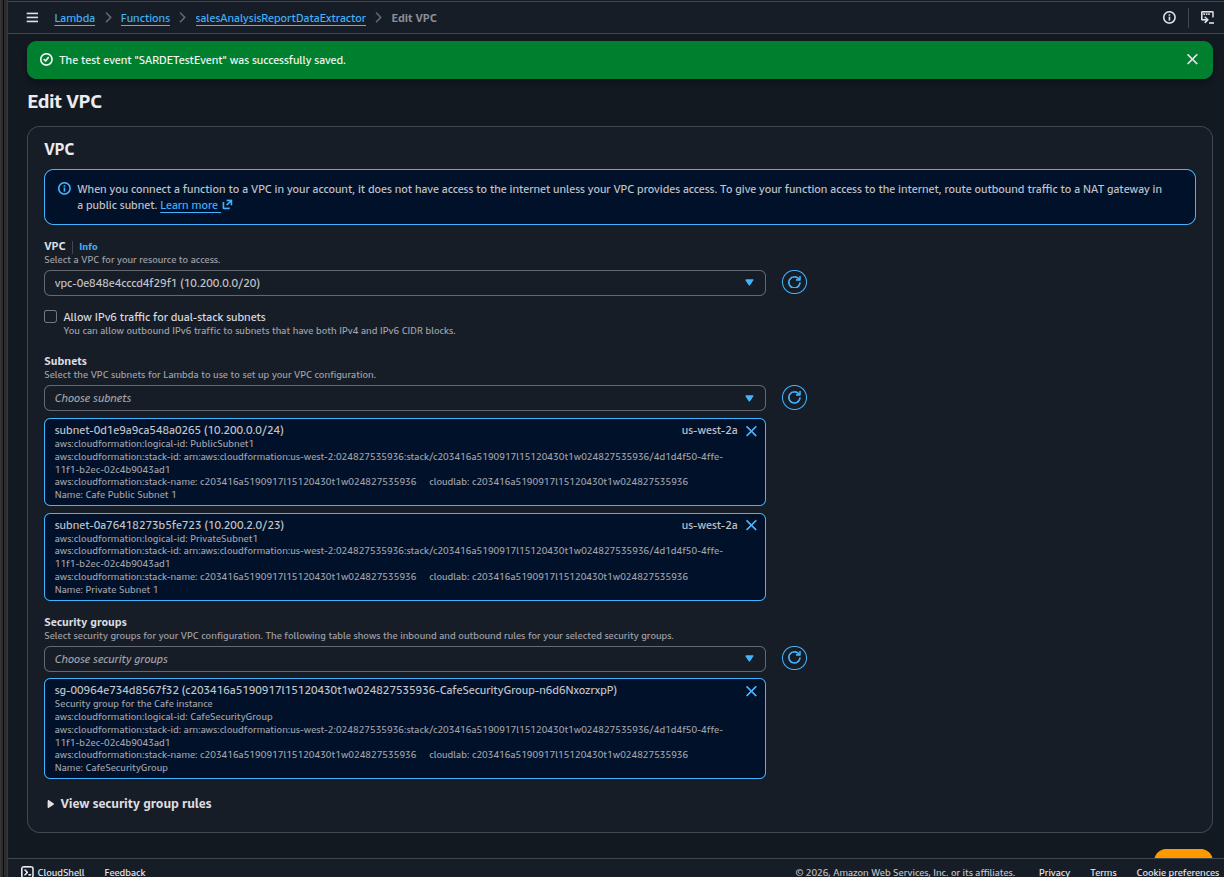Go to Lambda breadcrumb
This screenshot has height=877, width=1224.
74,18
